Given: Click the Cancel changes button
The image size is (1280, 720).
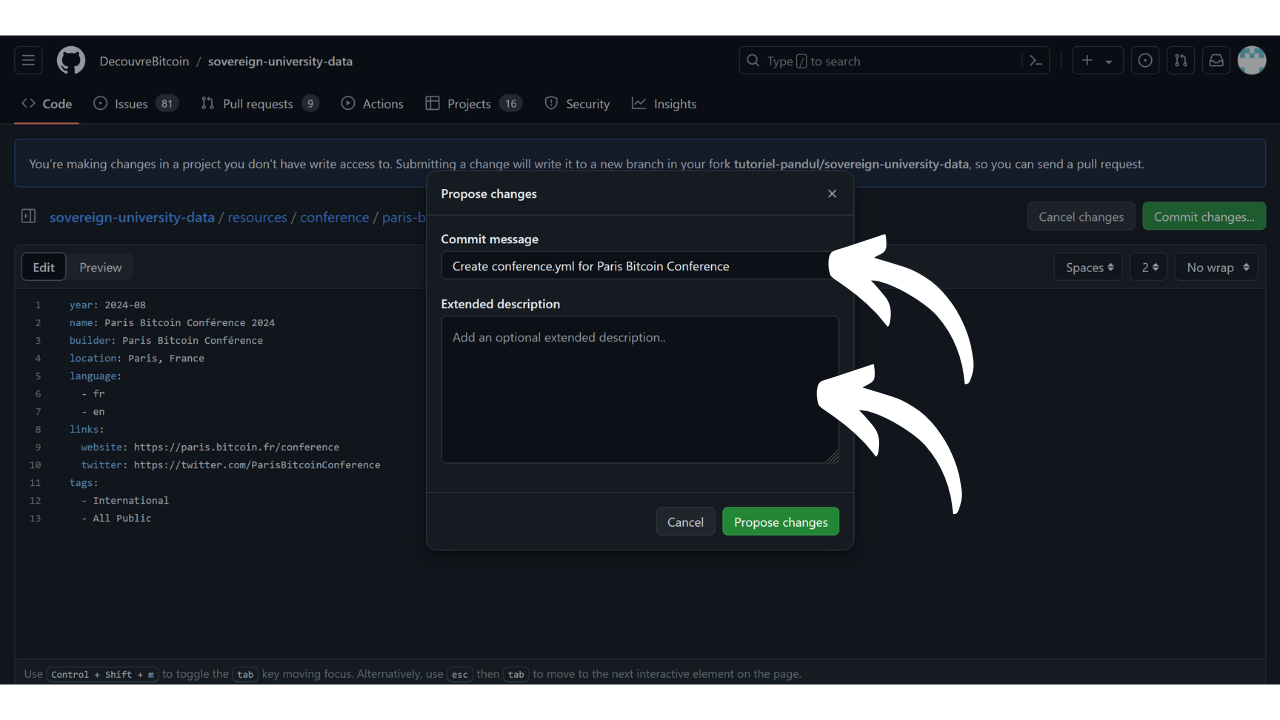Looking at the screenshot, I should (1081, 216).
